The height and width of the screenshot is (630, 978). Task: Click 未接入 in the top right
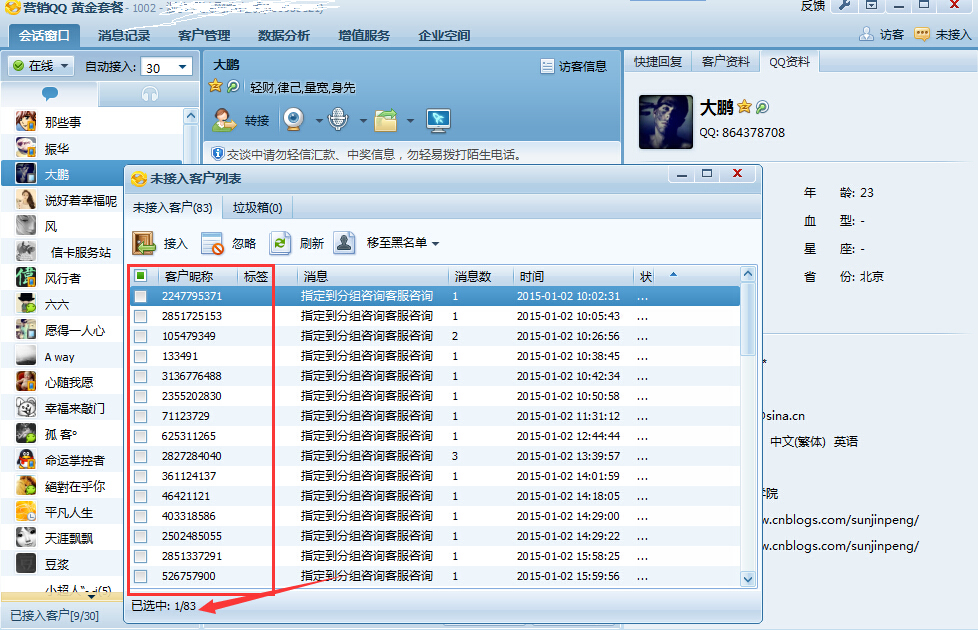(943, 35)
